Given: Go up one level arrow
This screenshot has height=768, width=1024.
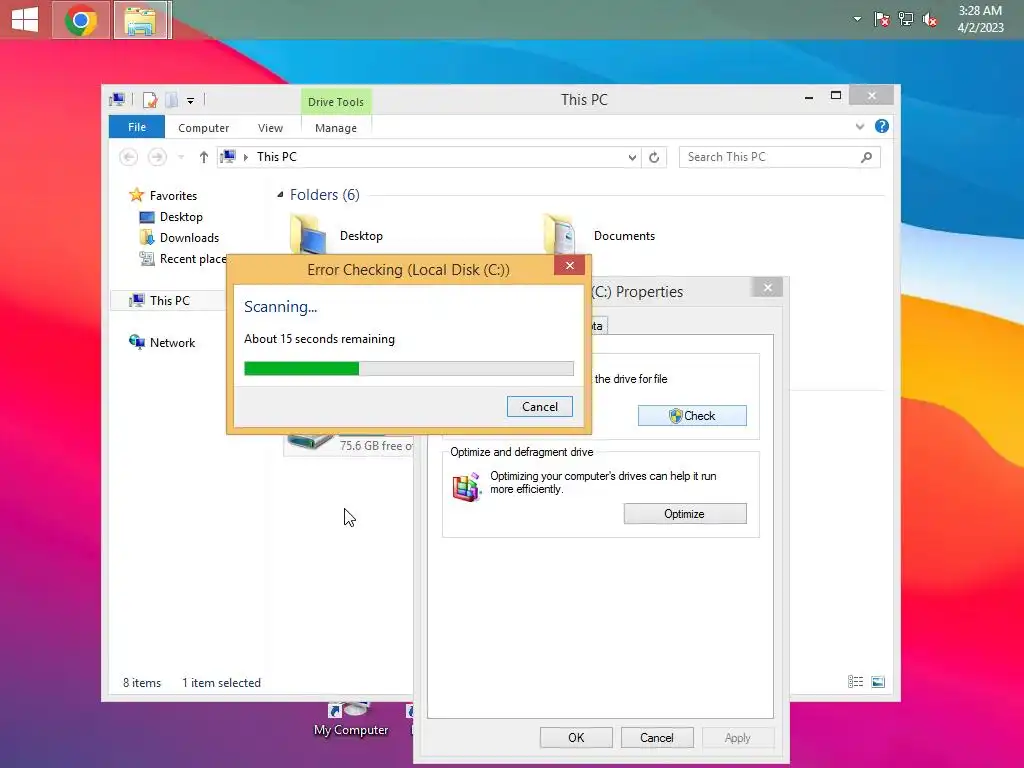Looking at the screenshot, I should (x=204, y=157).
